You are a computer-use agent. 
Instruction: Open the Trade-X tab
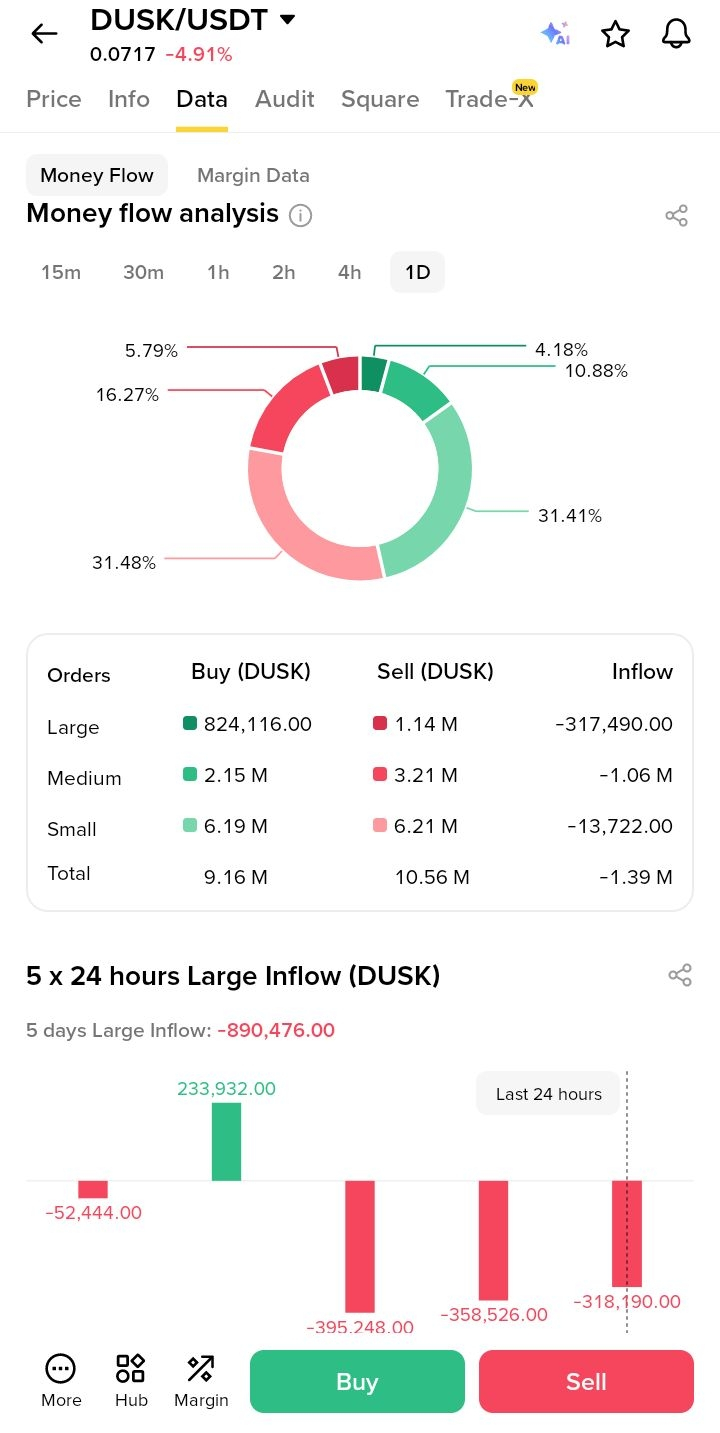[490, 99]
